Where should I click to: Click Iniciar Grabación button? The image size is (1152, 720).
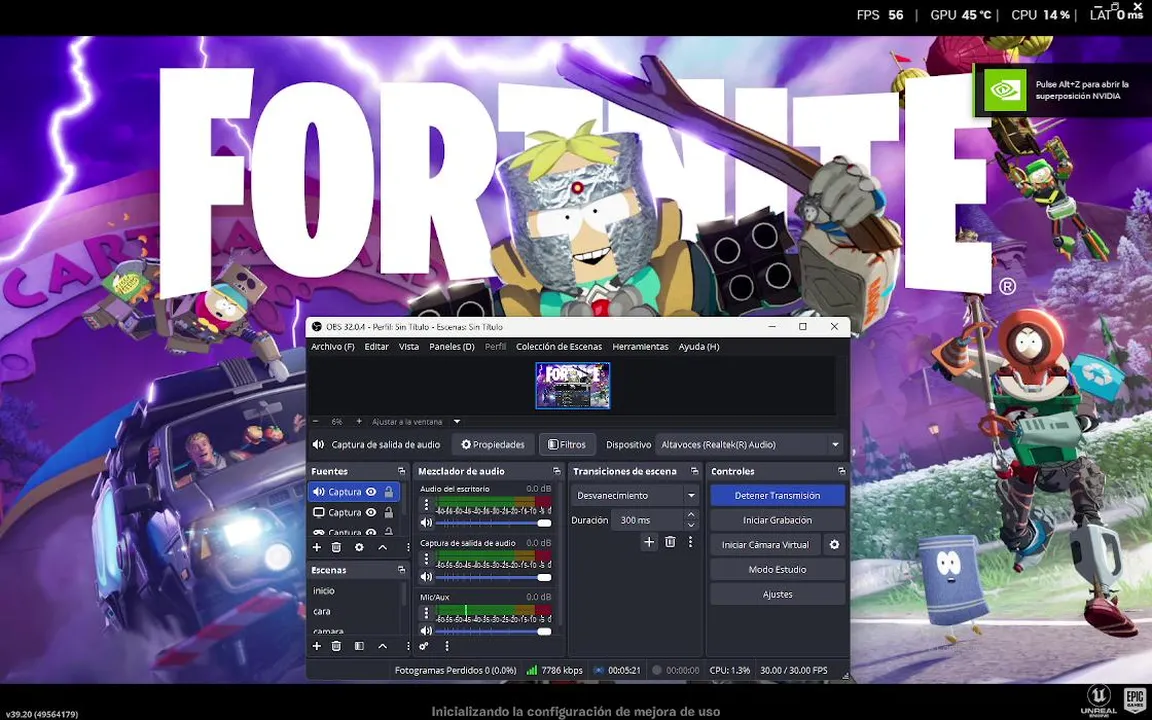(x=777, y=520)
